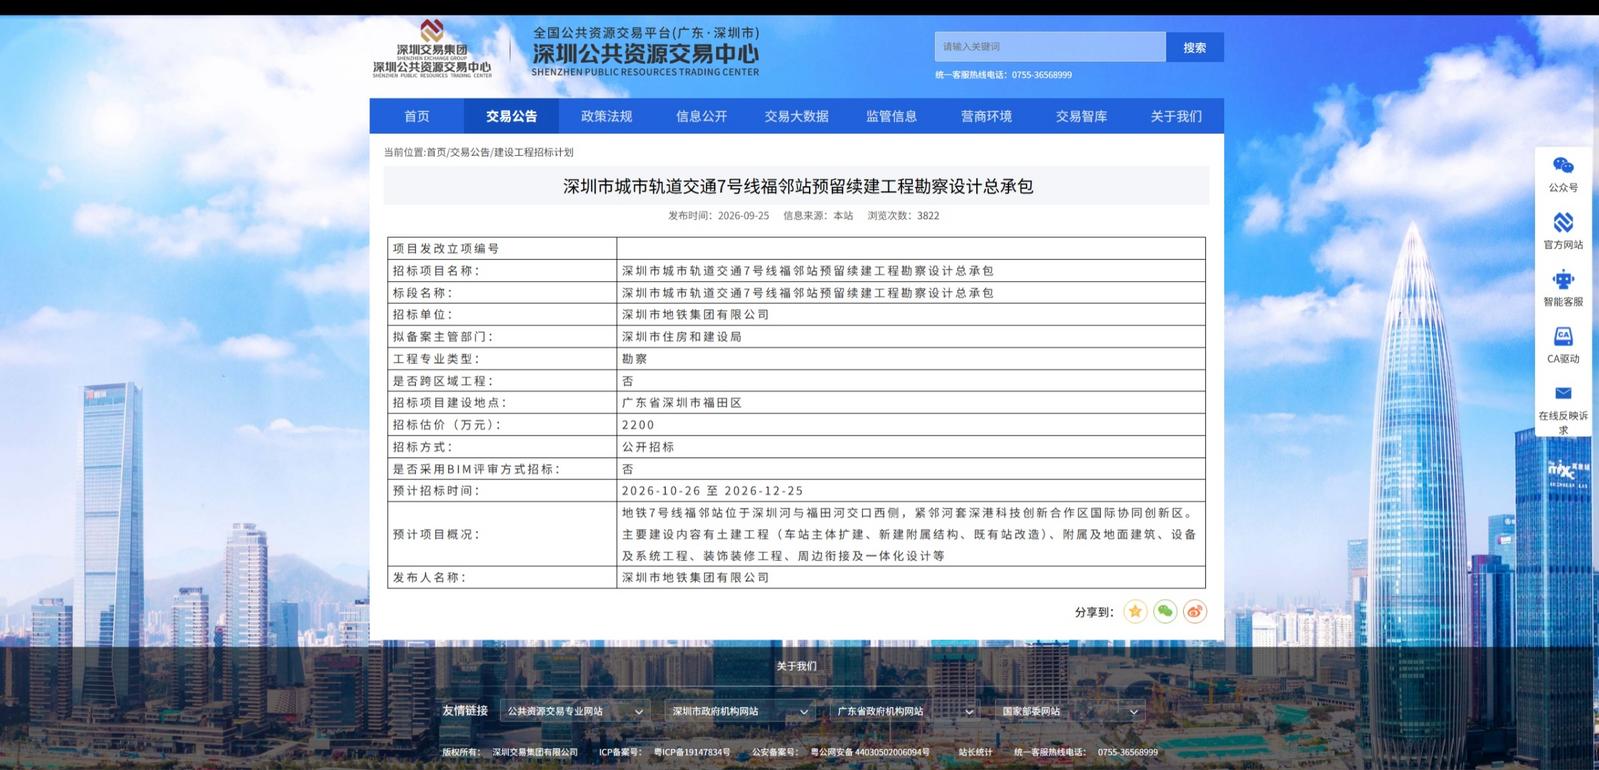Open the 在线反映诉求 envelope icon
Viewport: 1599px width, 770px height.
coord(1563,393)
